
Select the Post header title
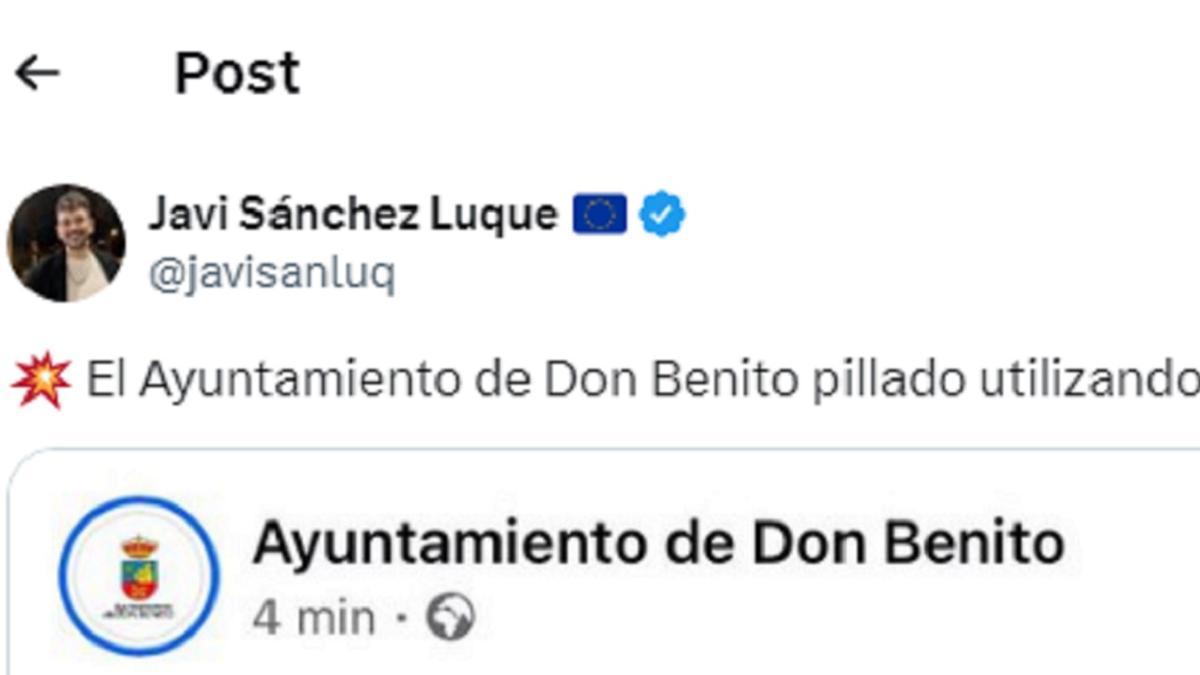click(x=237, y=70)
